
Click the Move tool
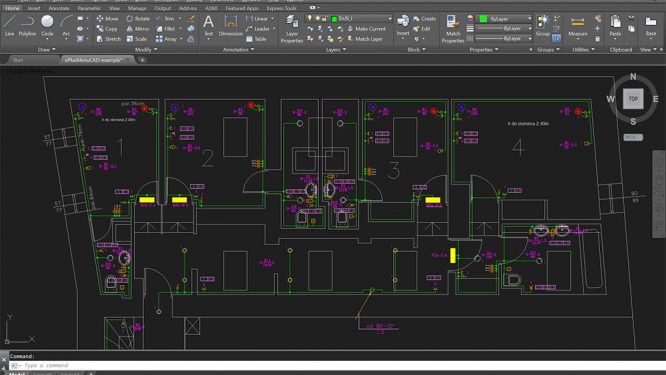[107, 19]
